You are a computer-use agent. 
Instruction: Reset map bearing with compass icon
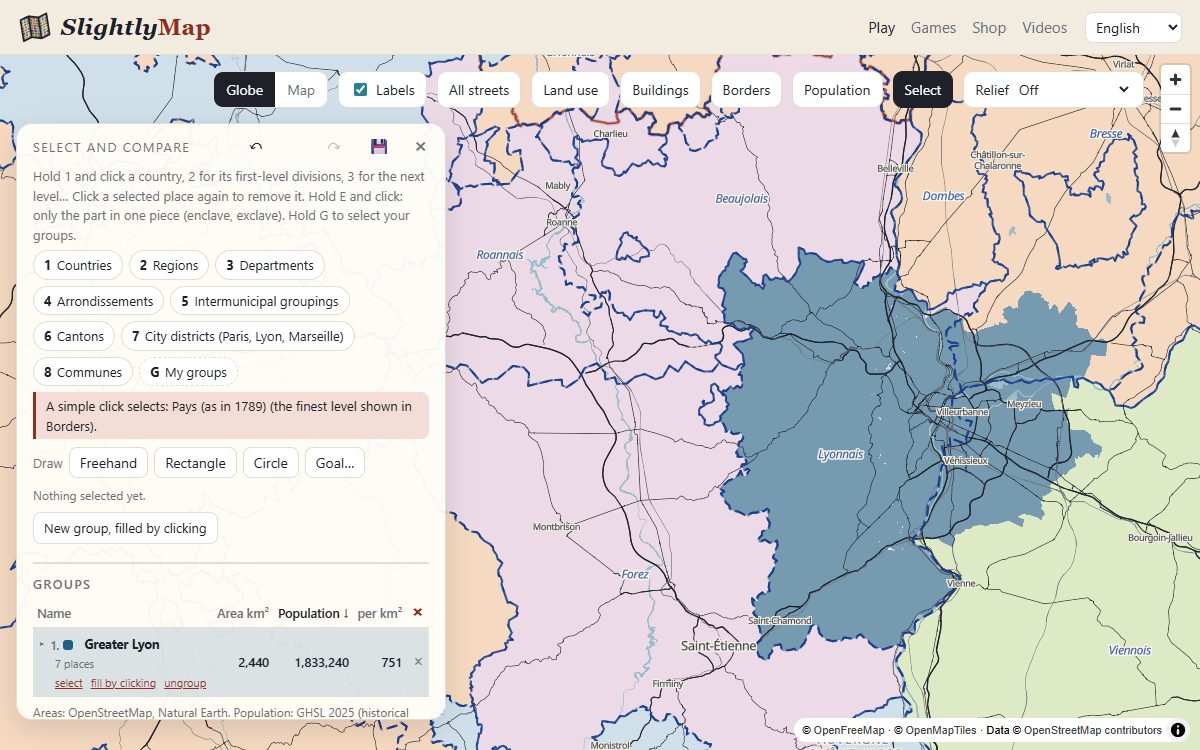click(x=1176, y=138)
